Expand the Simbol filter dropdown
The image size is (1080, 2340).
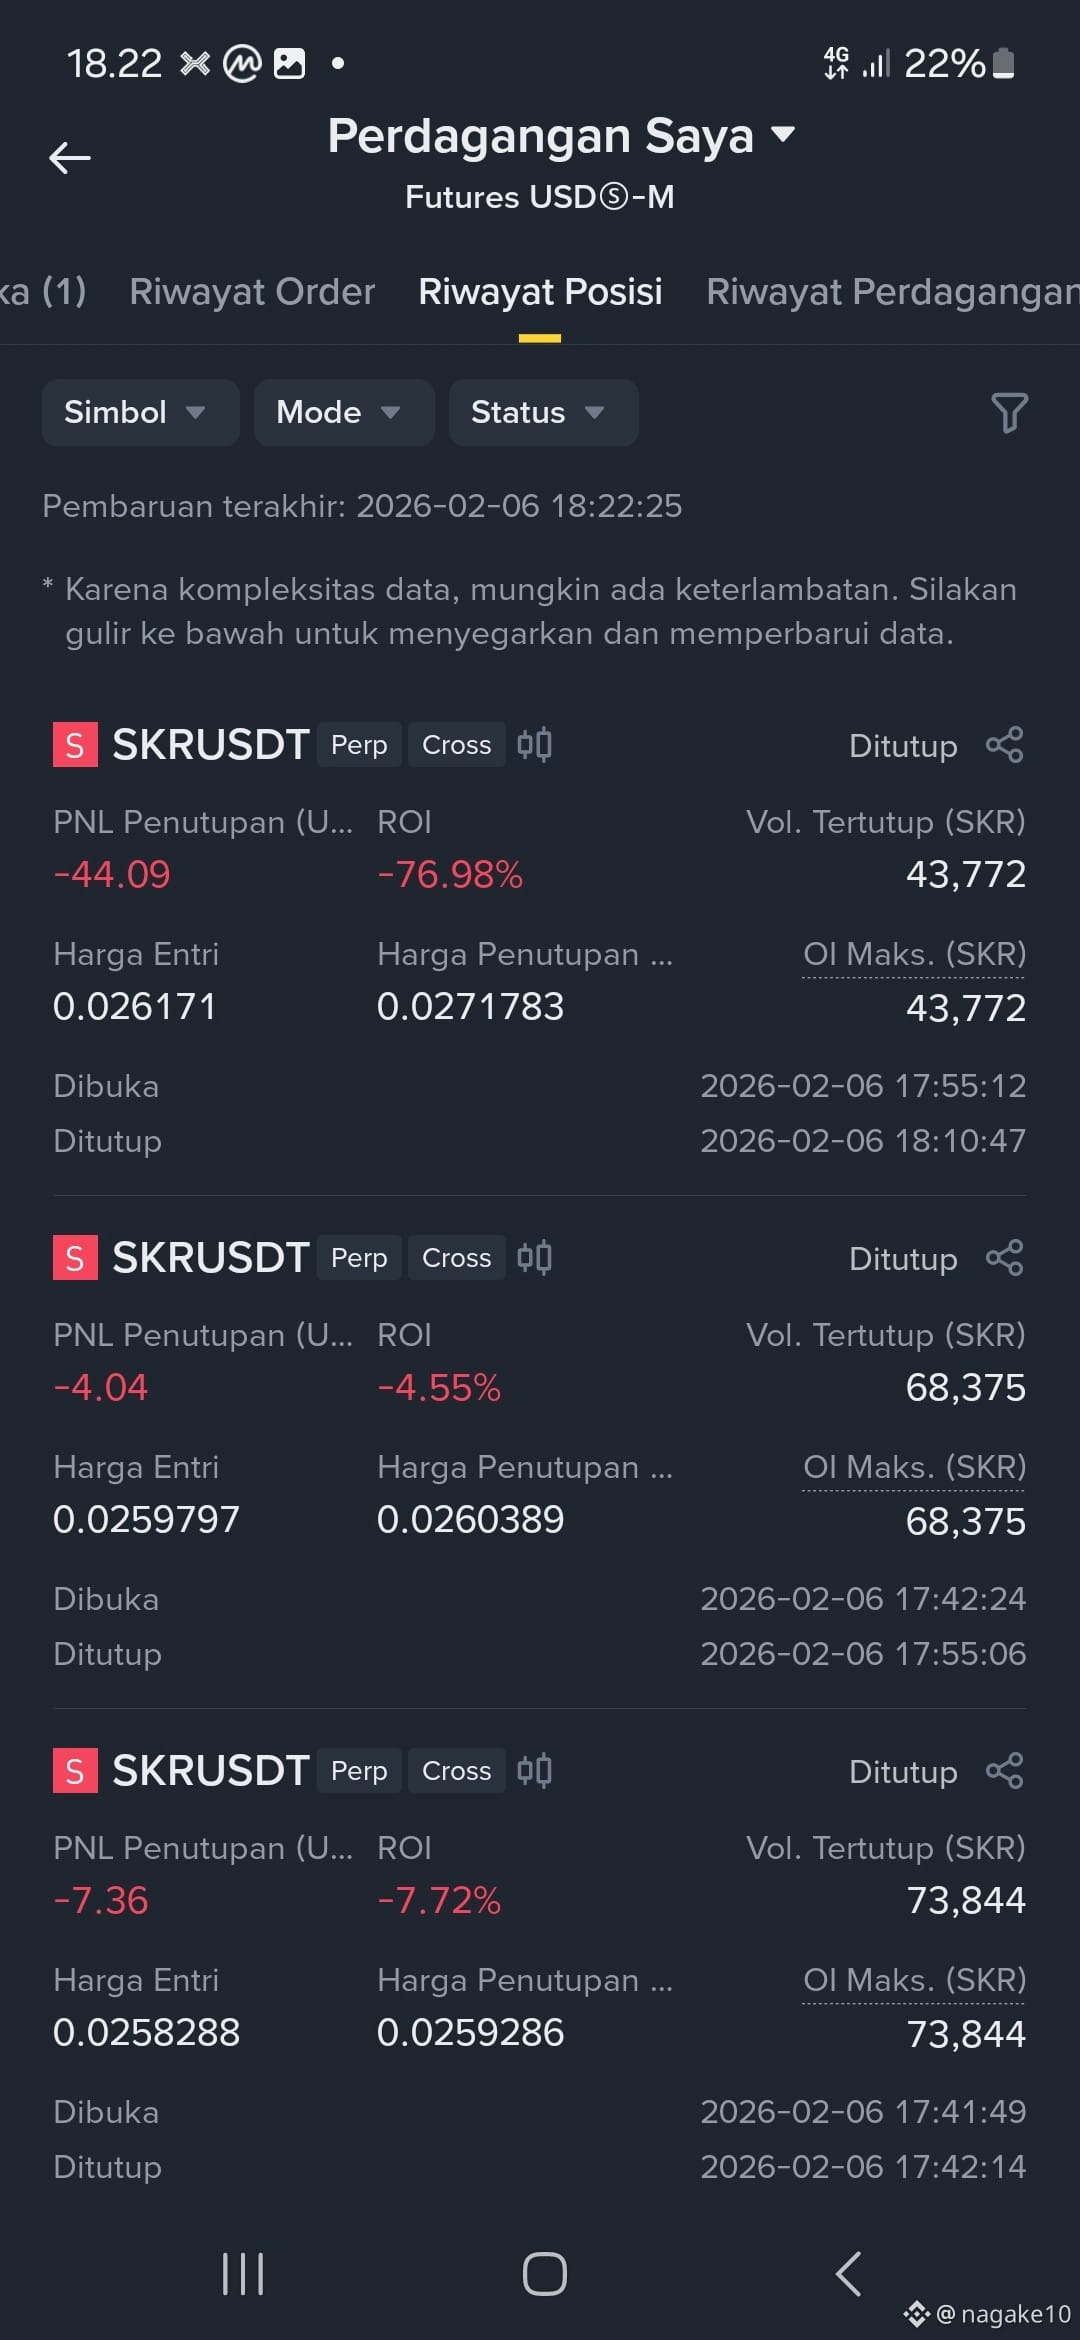140,412
